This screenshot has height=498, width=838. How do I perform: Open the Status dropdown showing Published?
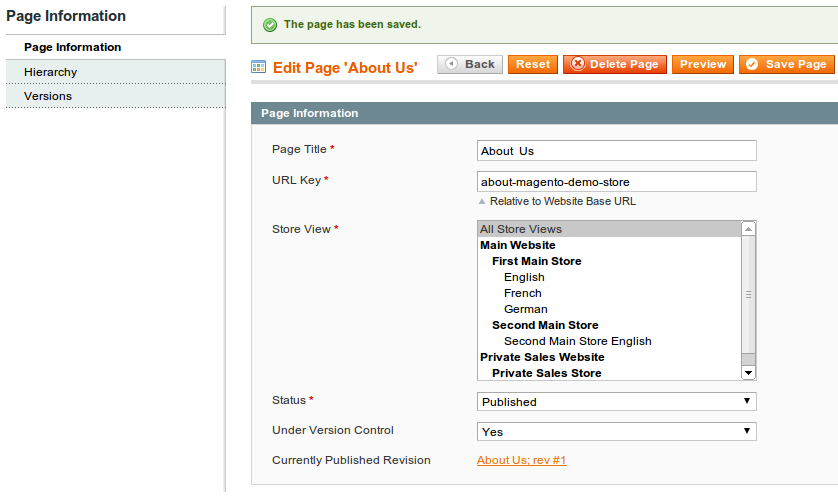(x=616, y=401)
